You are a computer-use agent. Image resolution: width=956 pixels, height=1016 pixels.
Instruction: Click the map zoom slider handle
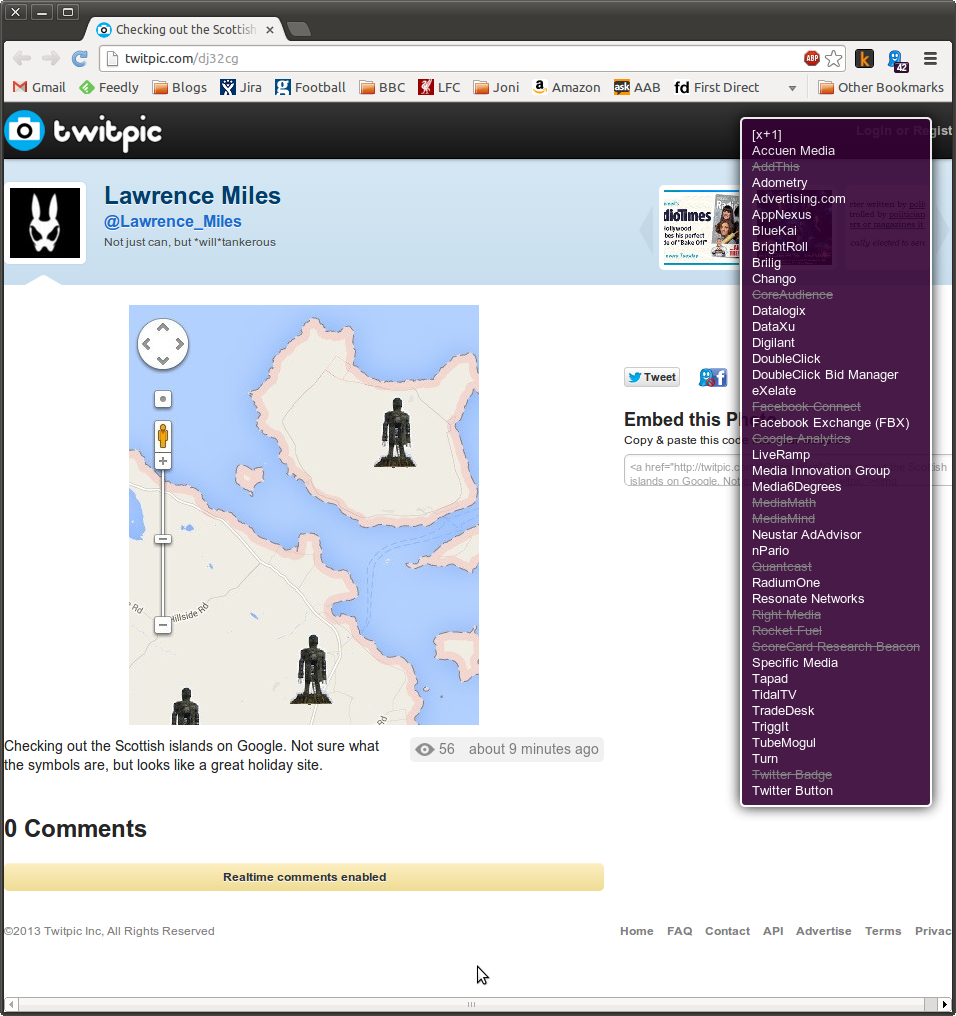pyautogui.click(x=163, y=539)
